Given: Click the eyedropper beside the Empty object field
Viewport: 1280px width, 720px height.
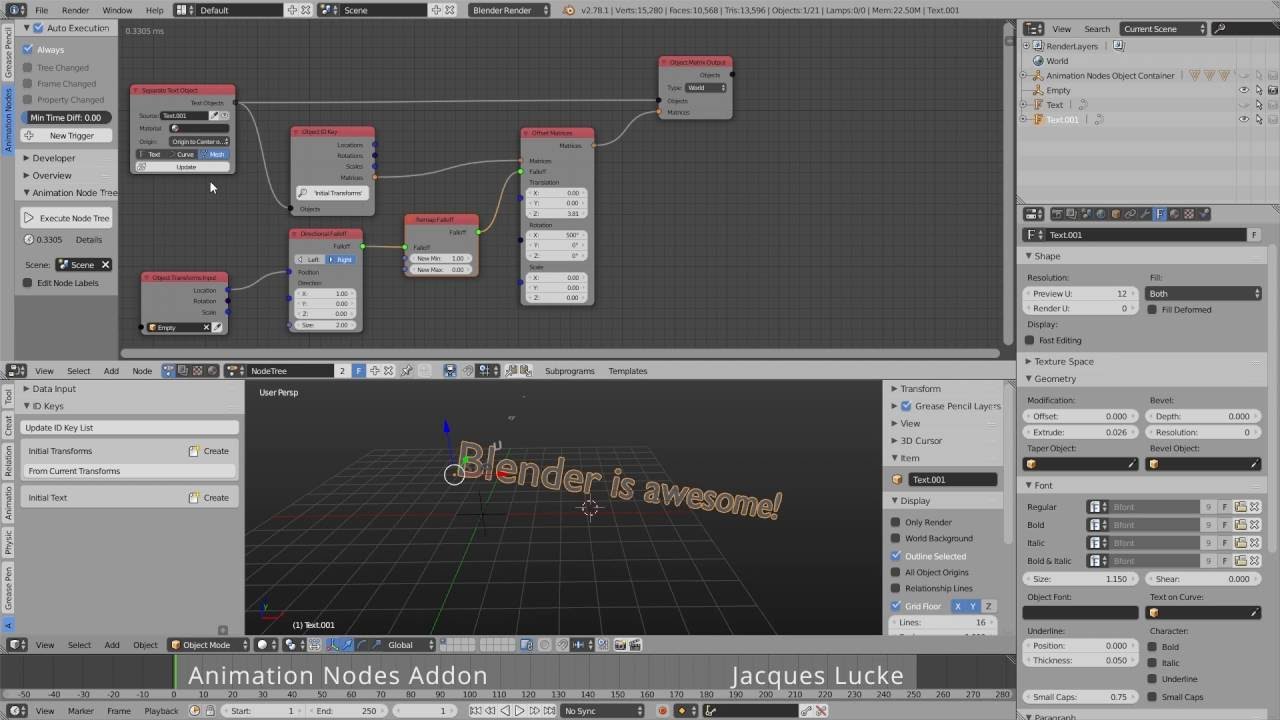Looking at the screenshot, I should (x=217, y=327).
